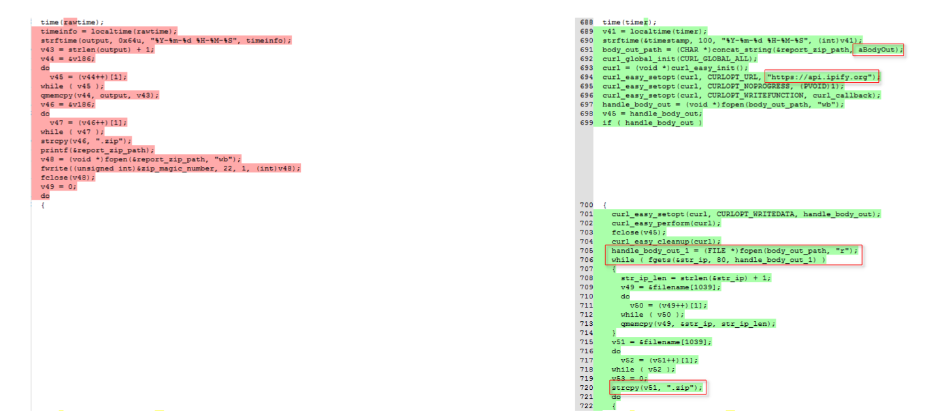Click the fclose(v48) line in left pane
This screenshot has height=419, width=947.
click(x=69, y=178)
